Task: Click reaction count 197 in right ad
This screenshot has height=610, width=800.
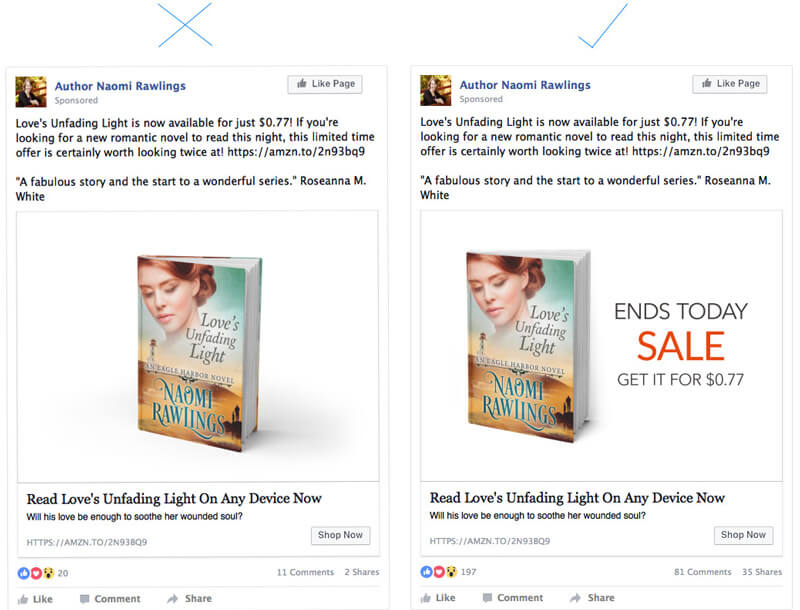Action: 468,572
